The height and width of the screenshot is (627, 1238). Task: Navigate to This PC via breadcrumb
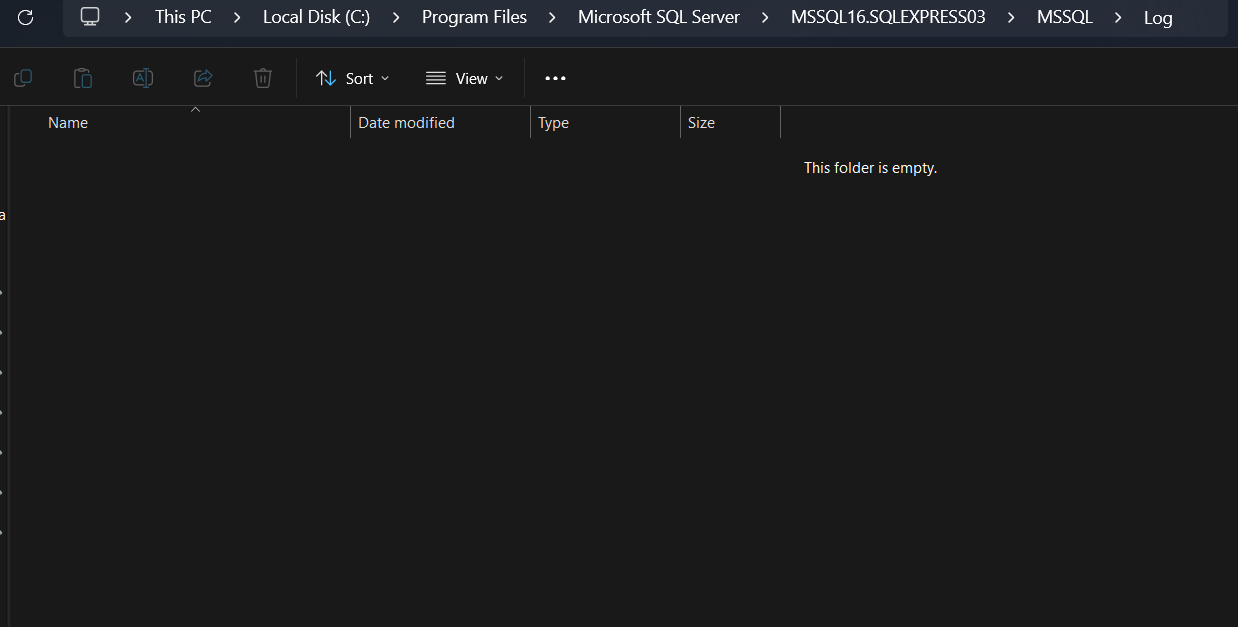tap(182, 17)
